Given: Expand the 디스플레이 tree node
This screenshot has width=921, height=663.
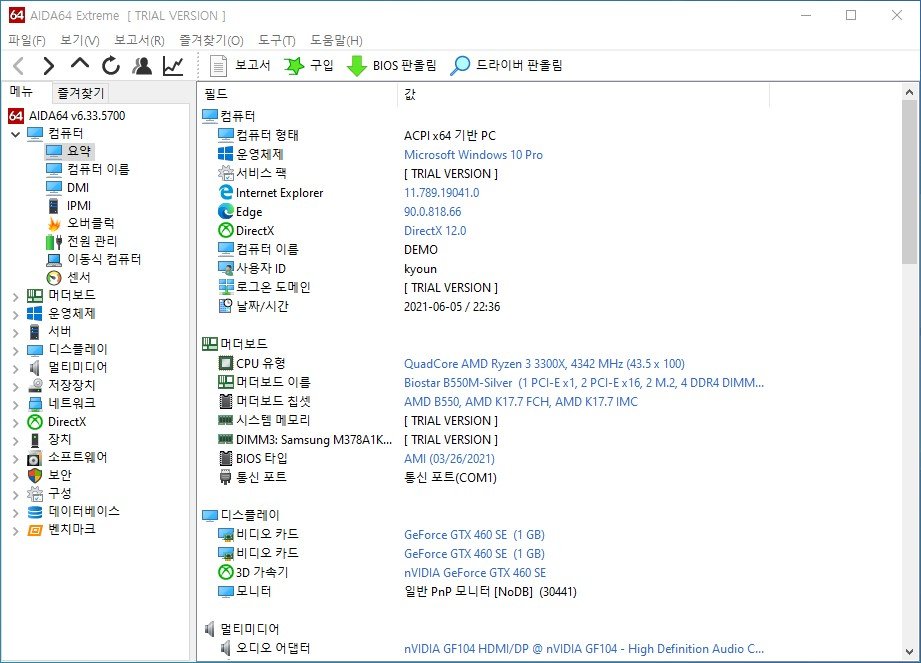Looking at the screenshot, I should (15, 351).
